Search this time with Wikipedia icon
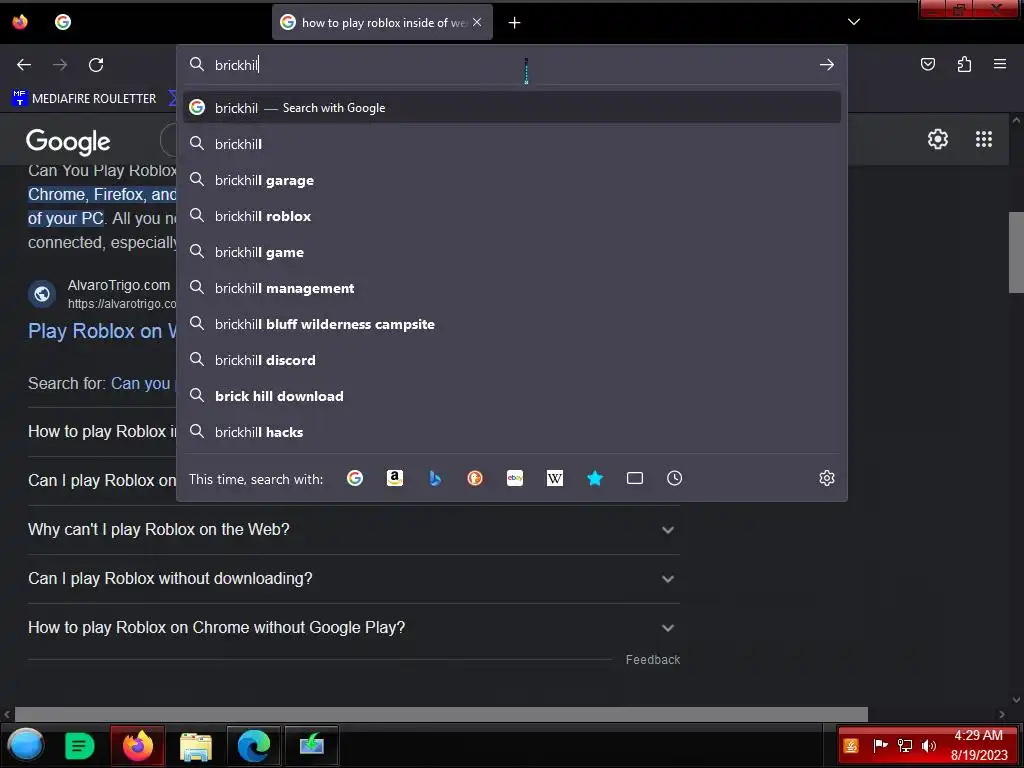 pyautogui.click(x=554, y=479)
